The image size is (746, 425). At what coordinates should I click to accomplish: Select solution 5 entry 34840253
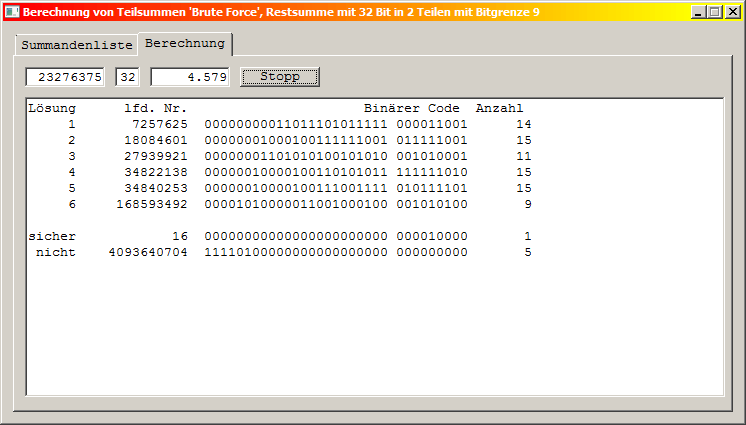click(153, 188)
